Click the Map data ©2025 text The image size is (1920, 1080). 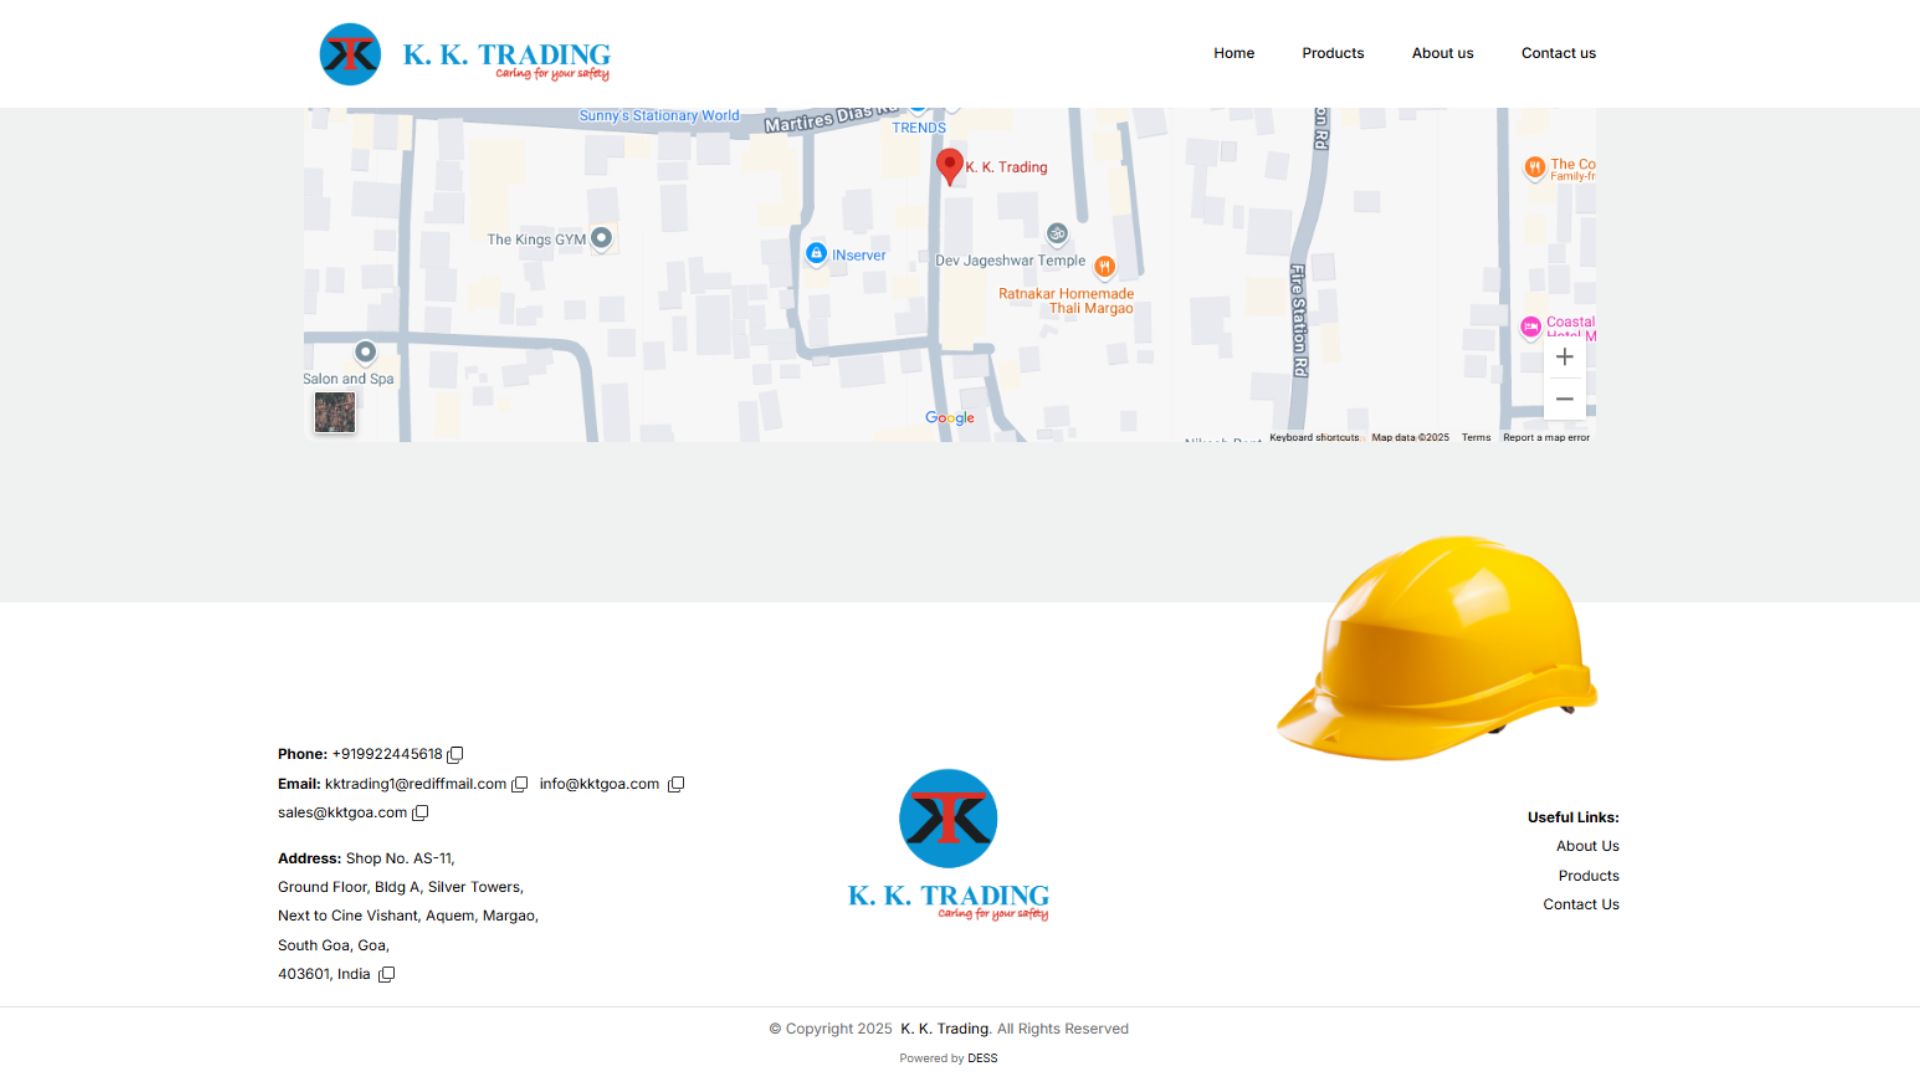click(x=1410, y=437)
